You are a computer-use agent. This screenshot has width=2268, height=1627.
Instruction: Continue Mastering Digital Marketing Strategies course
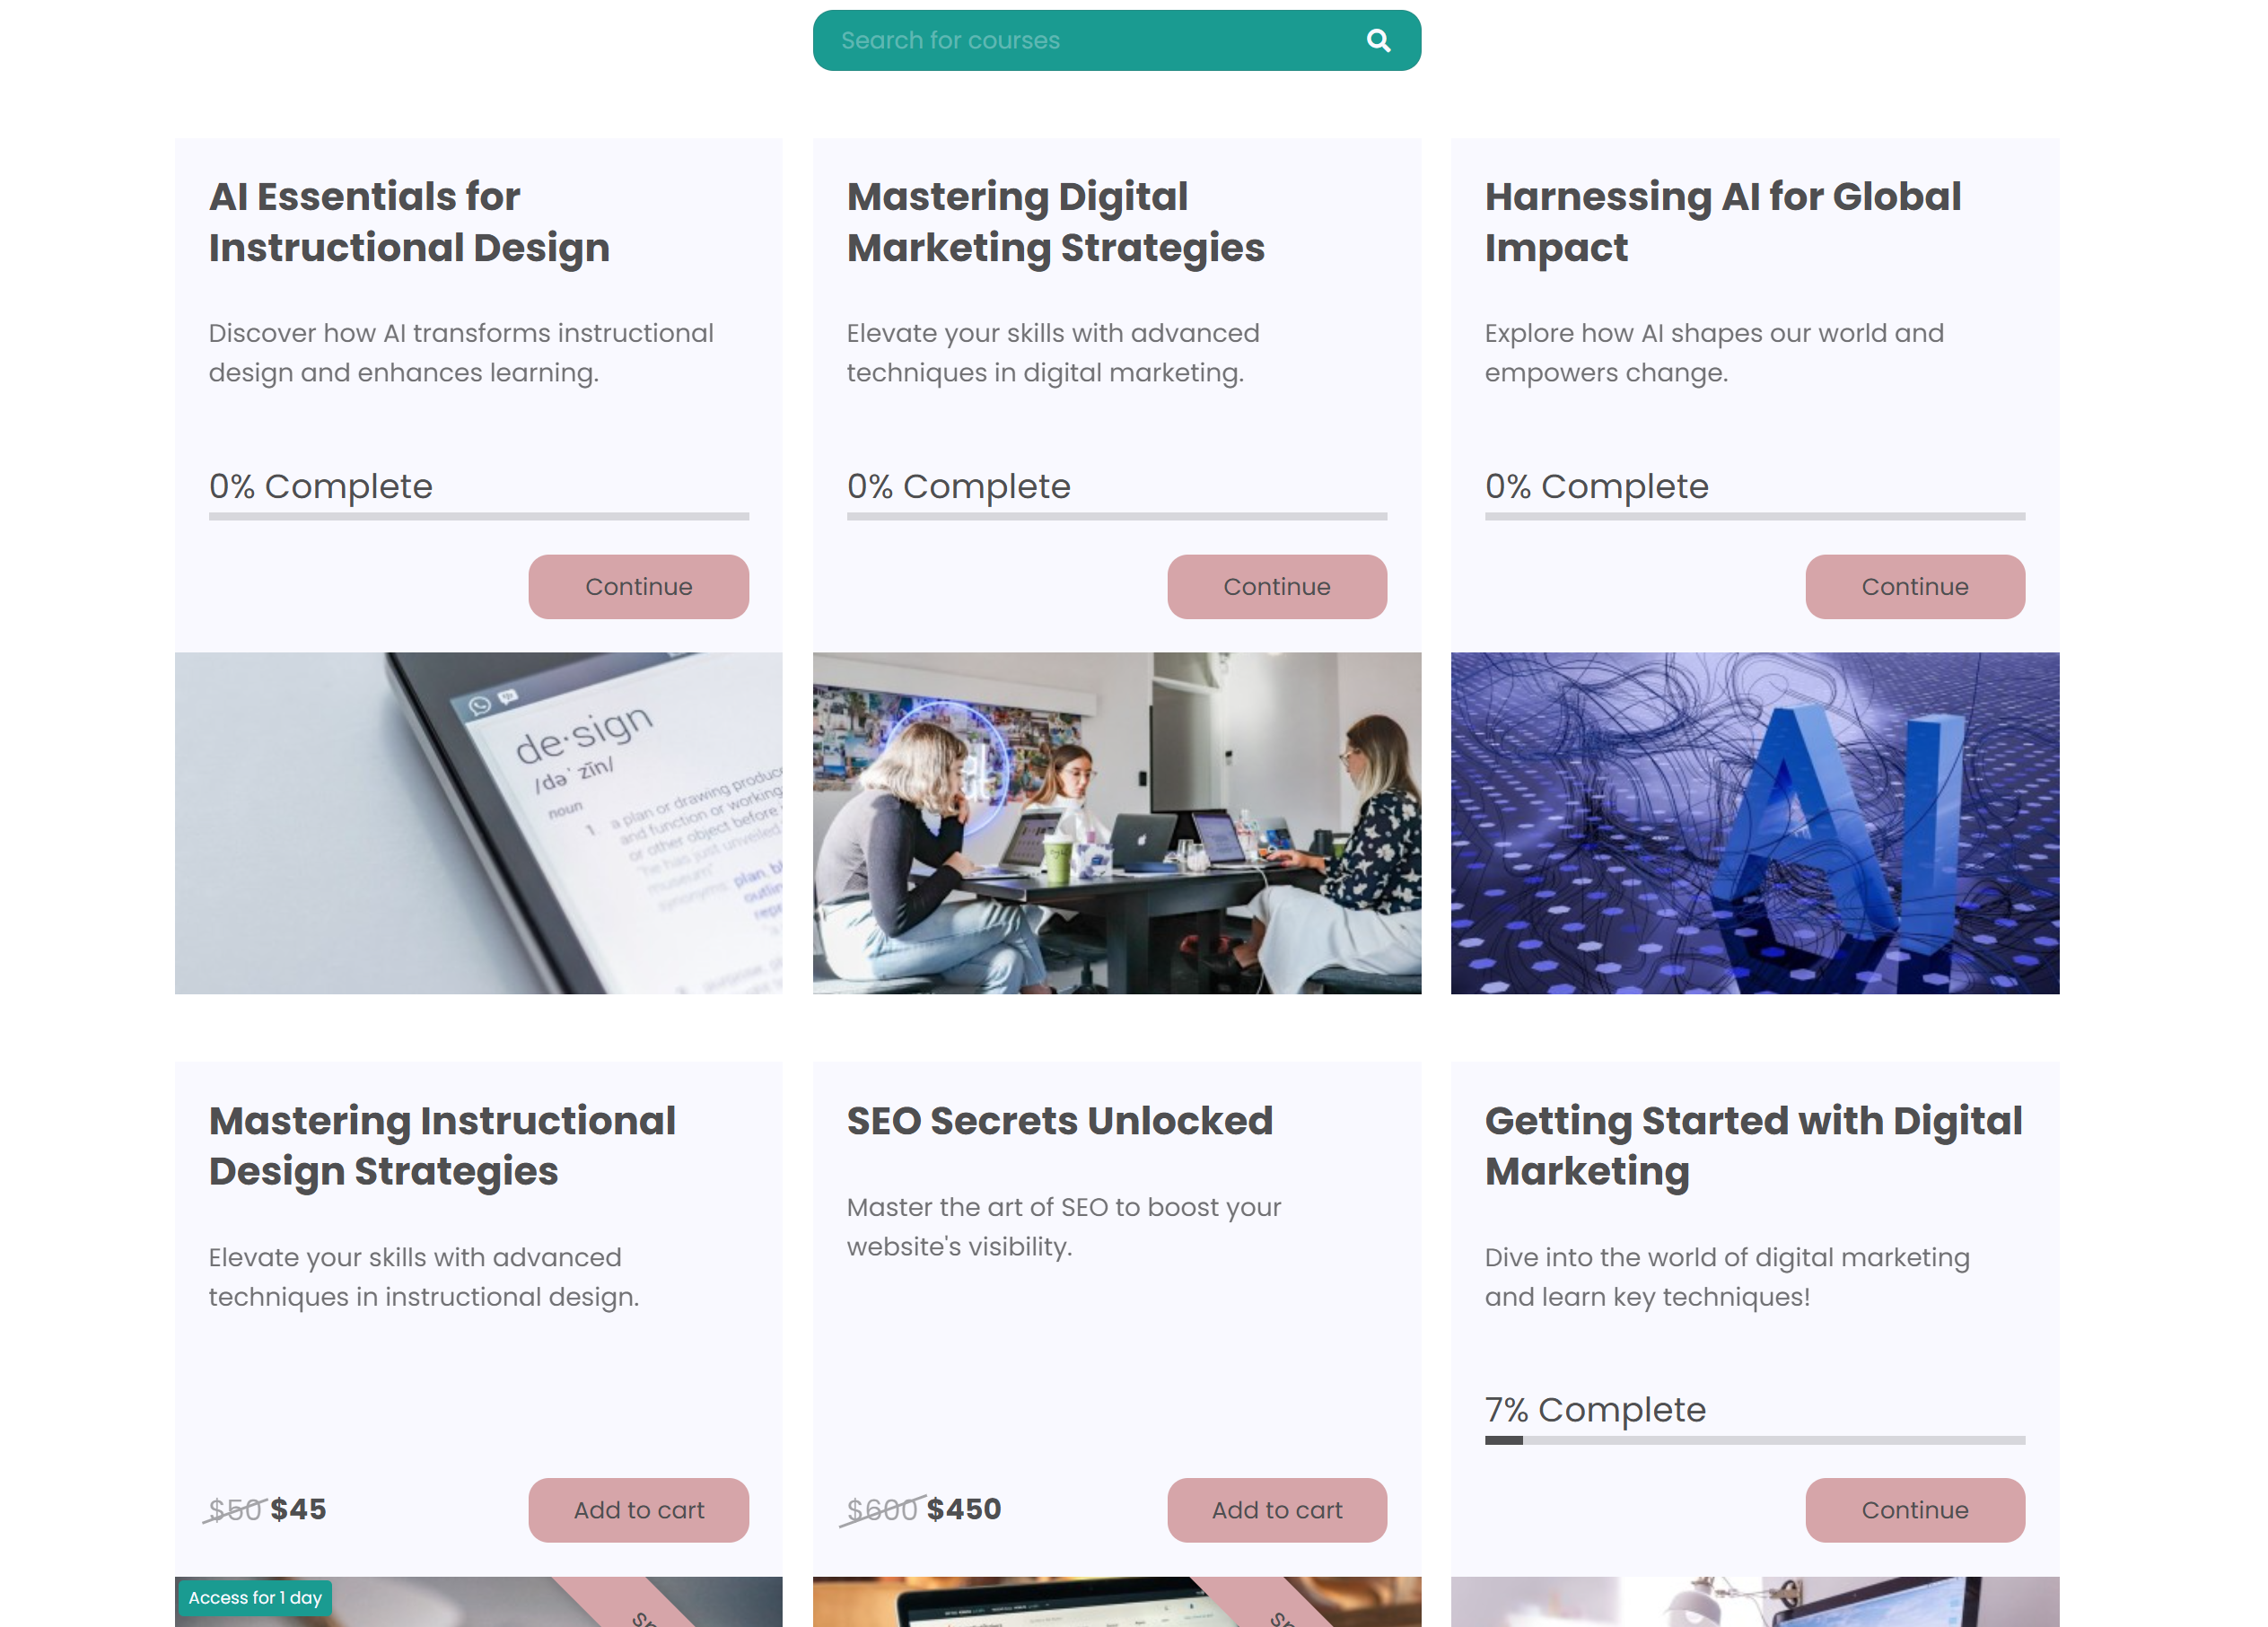tap(1276, 587)
